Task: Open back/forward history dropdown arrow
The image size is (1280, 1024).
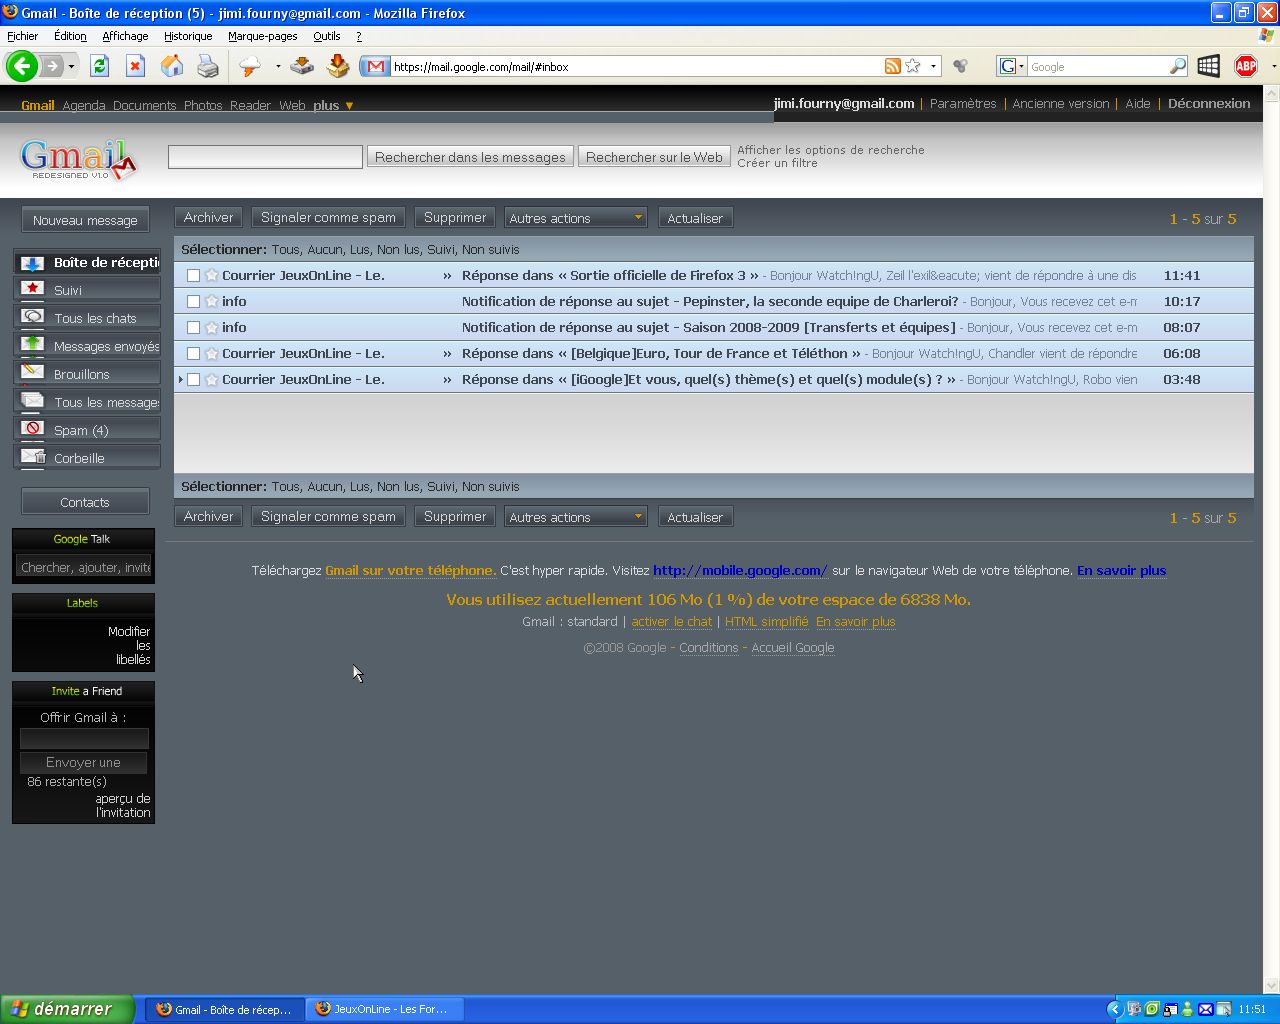Action: tap(71, 67)
